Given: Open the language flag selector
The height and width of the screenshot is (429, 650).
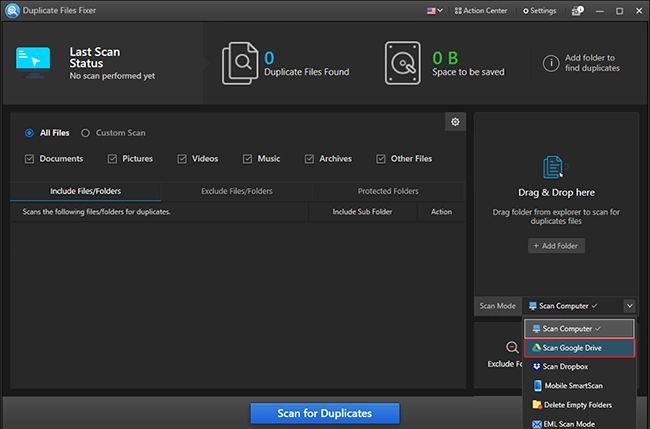Looking at the screenshot, I should pos(434,11).
